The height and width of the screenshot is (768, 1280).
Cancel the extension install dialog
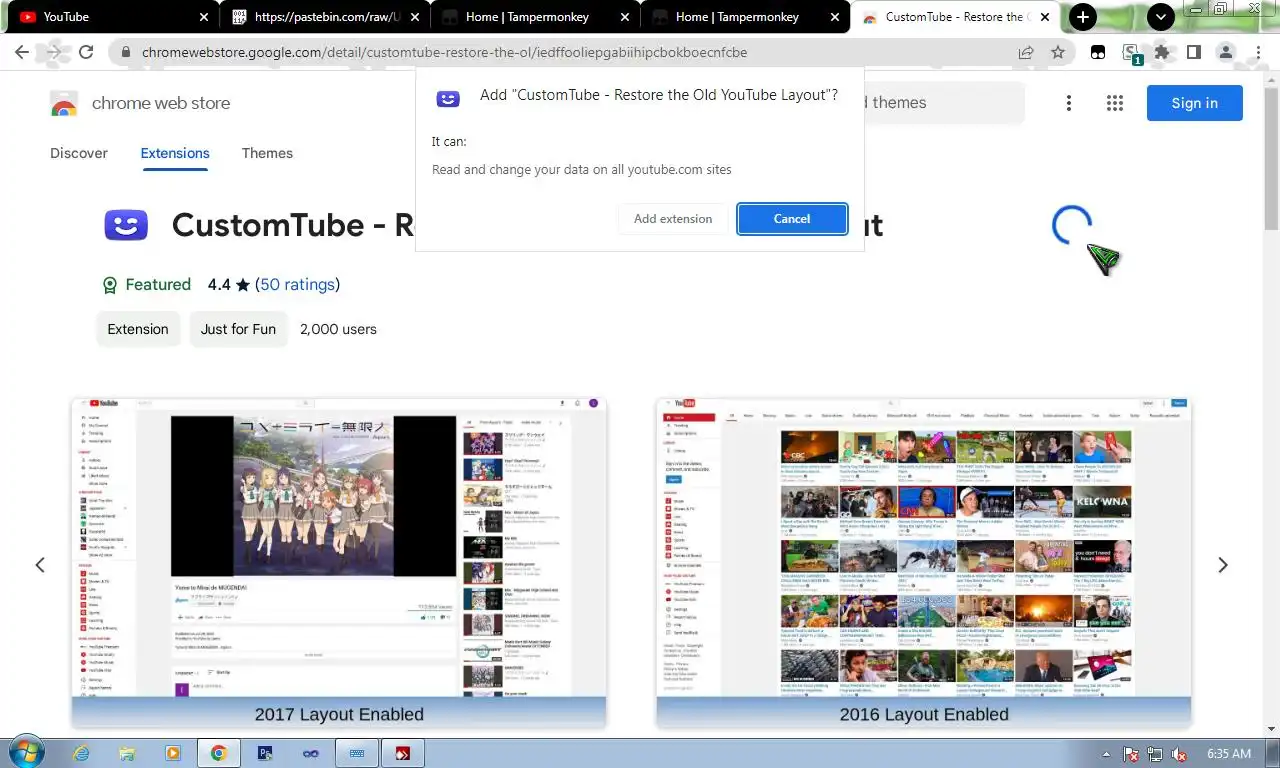pos(792,219)
